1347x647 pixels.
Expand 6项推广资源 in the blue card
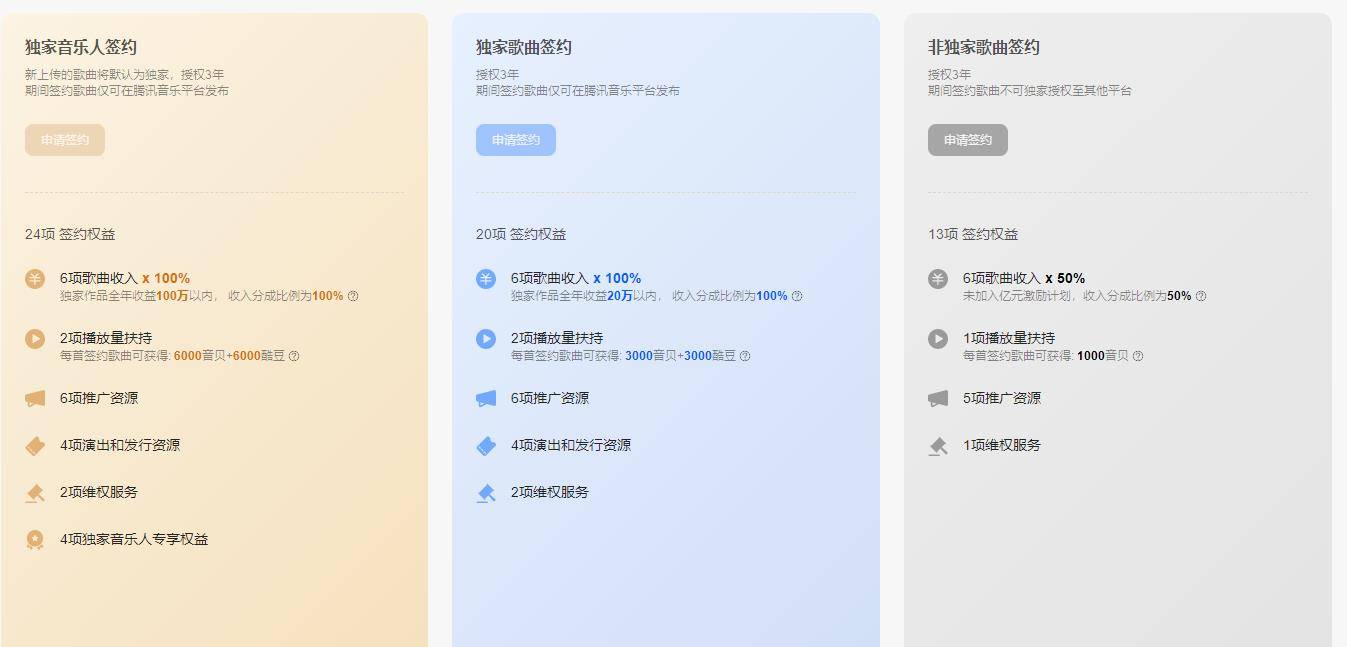[x=550, y=398]
